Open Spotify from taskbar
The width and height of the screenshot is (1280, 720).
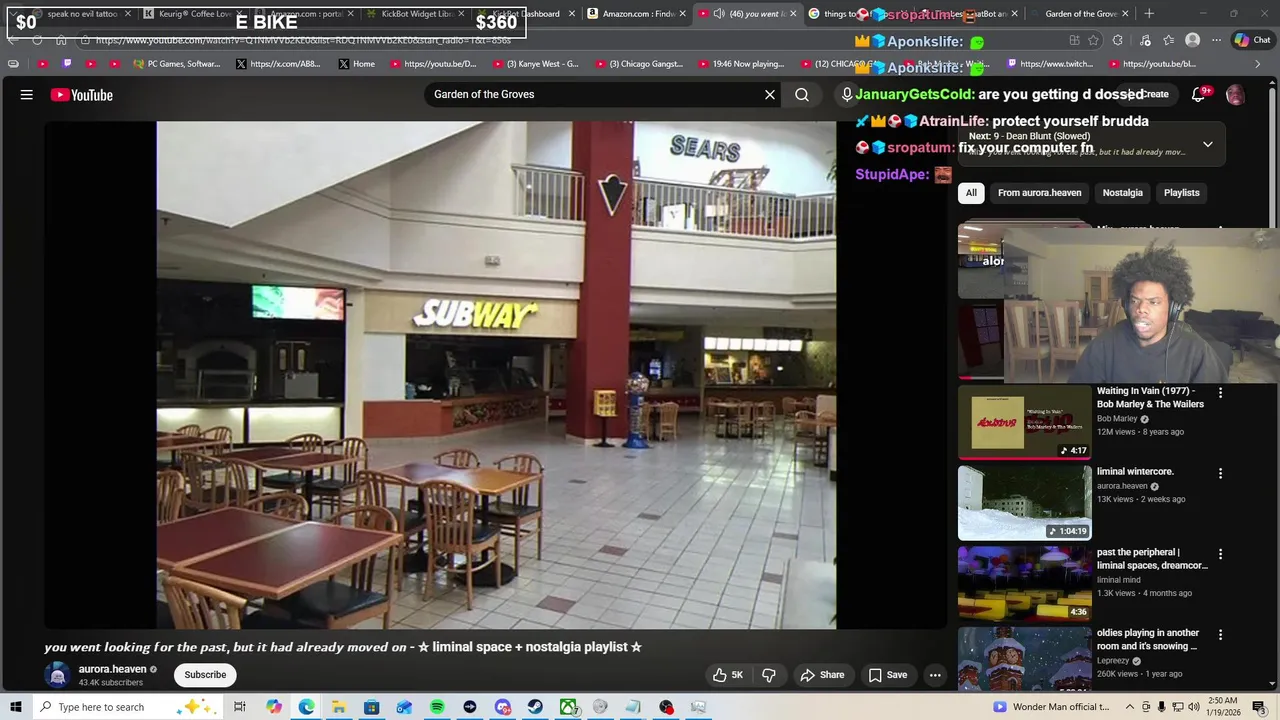(437, 707)
